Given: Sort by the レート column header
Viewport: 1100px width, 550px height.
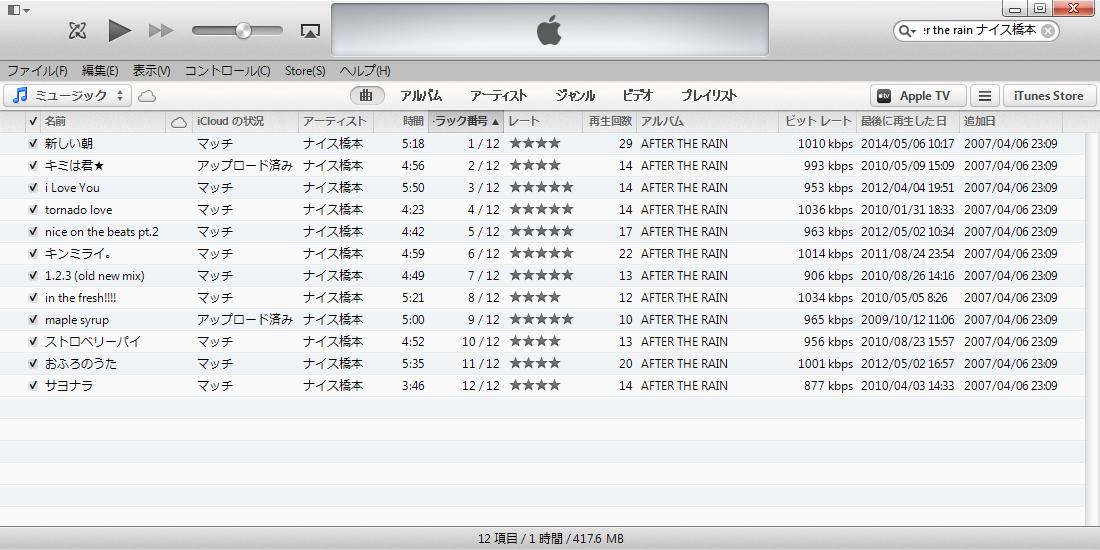Looking at the screenshot, I should point(543,121).
